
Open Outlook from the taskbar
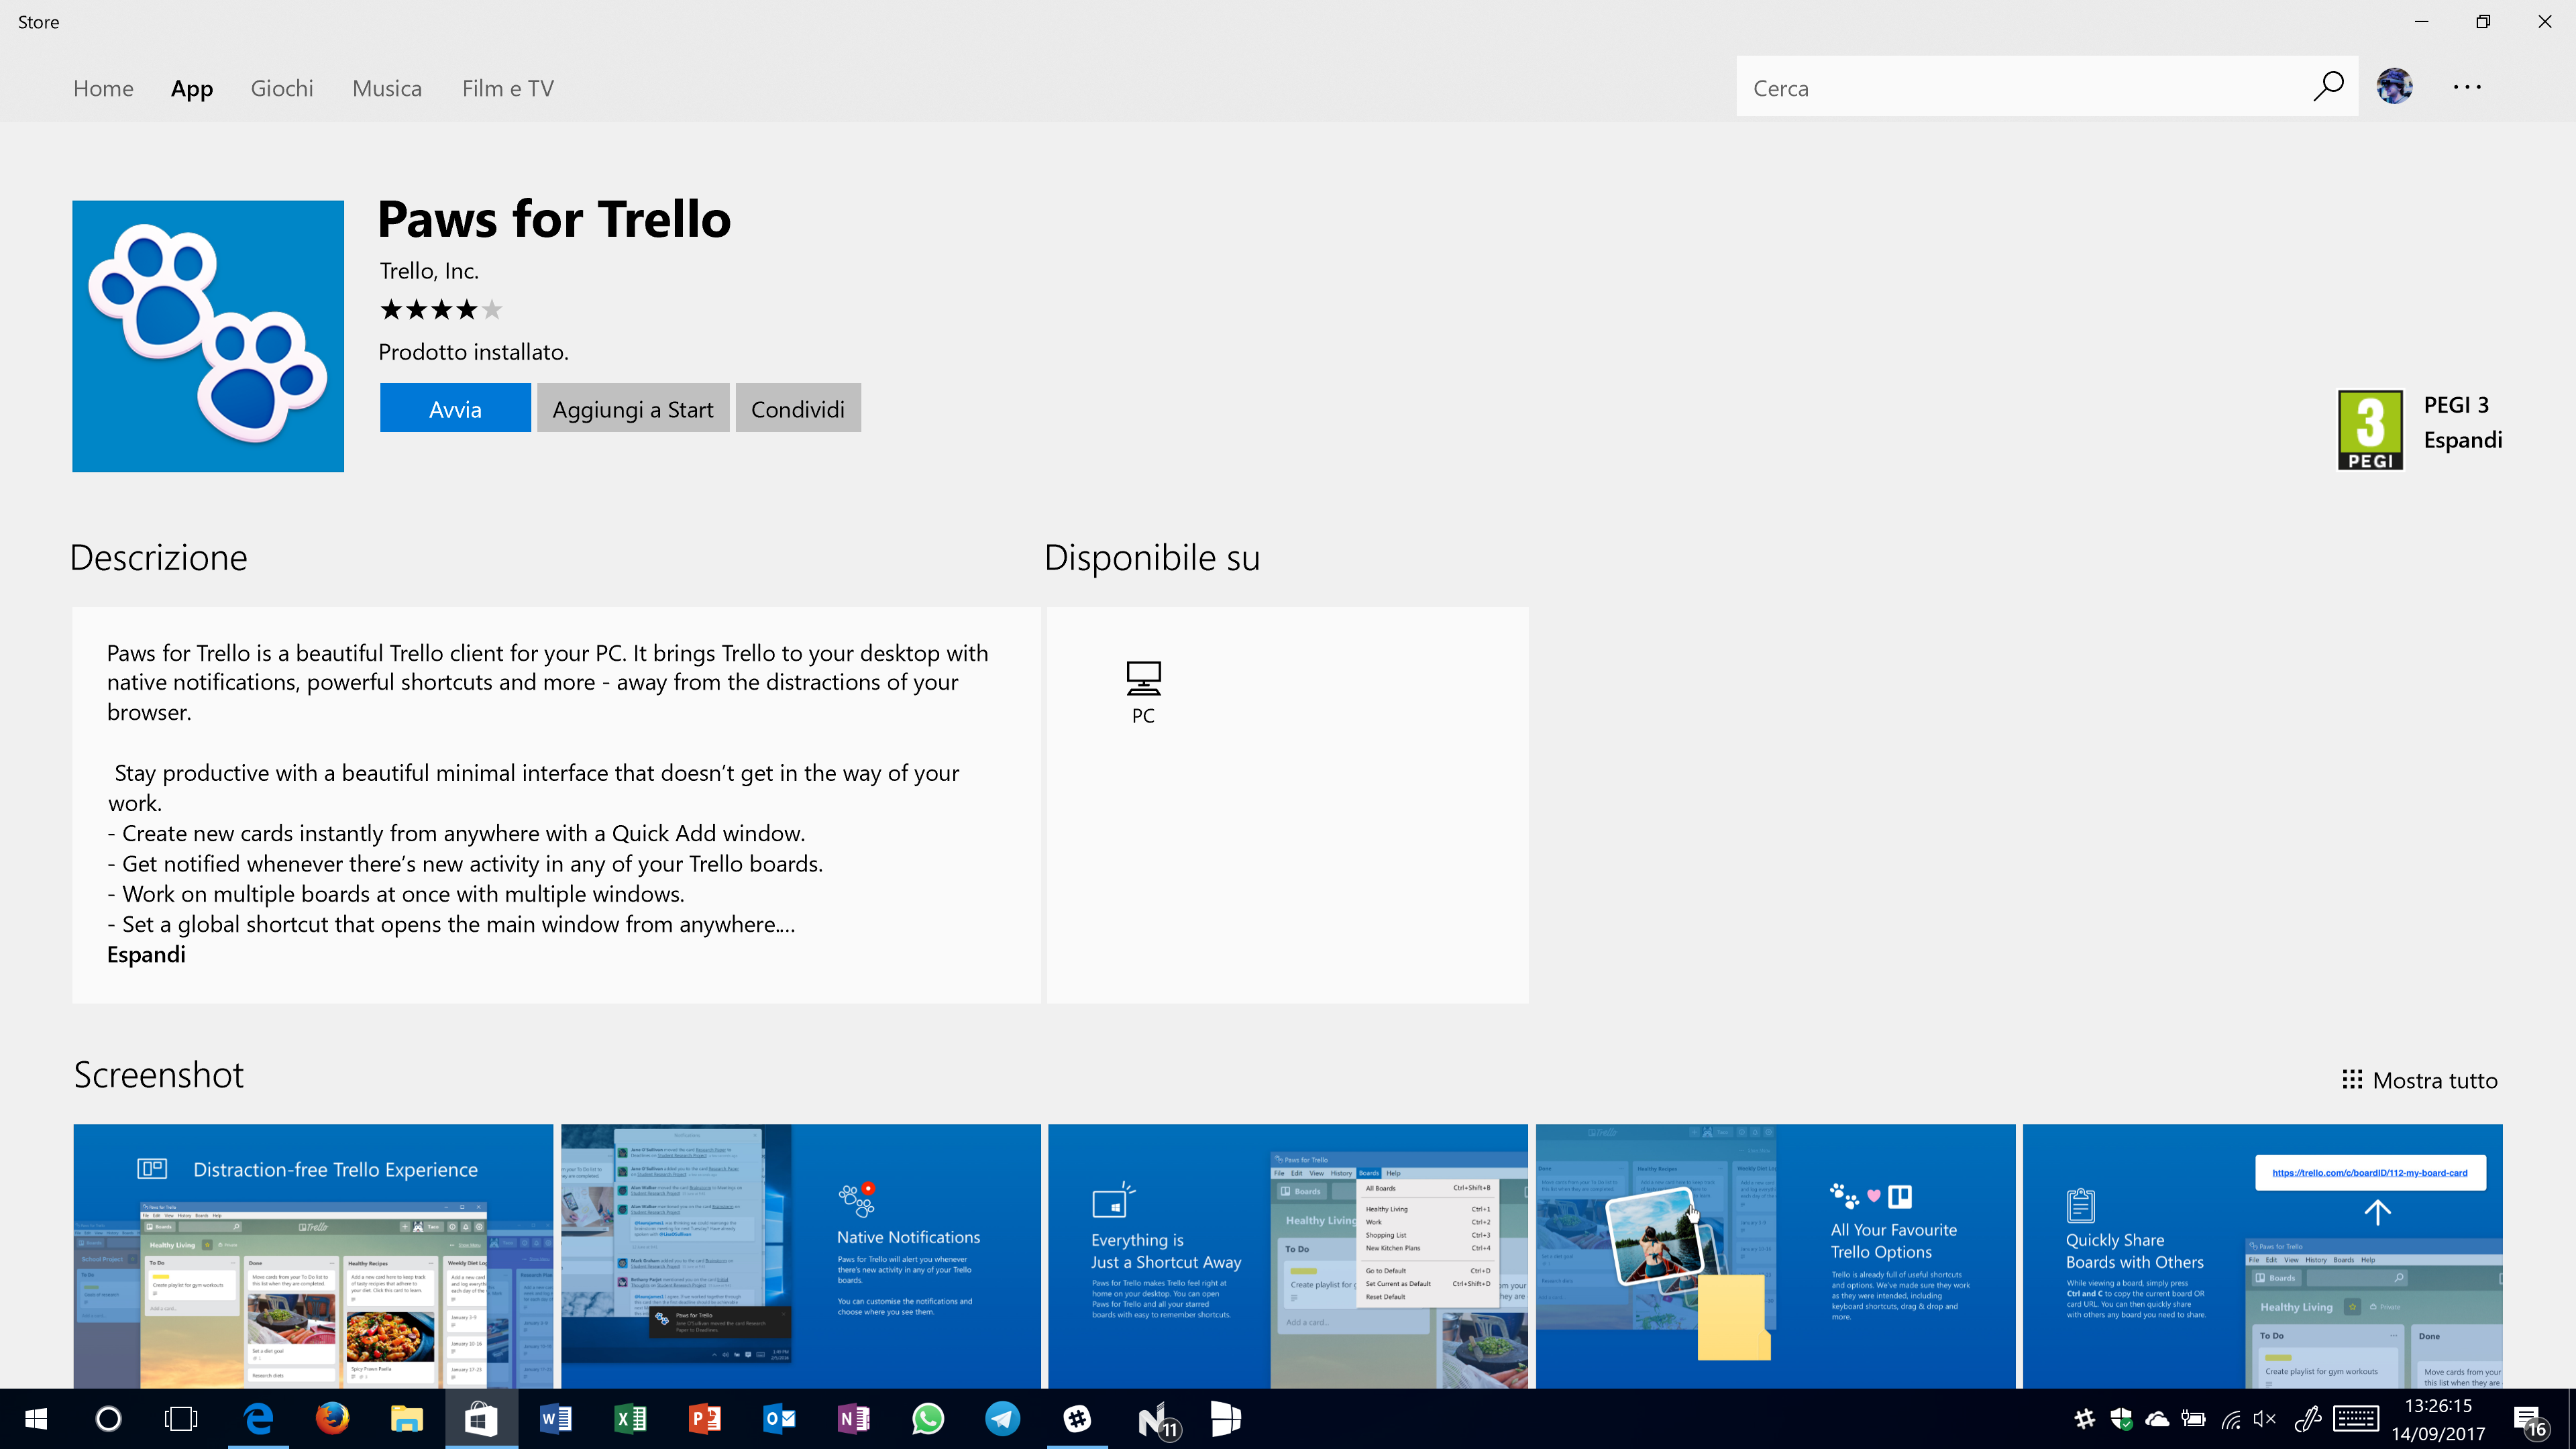[x=779, y=1419]
